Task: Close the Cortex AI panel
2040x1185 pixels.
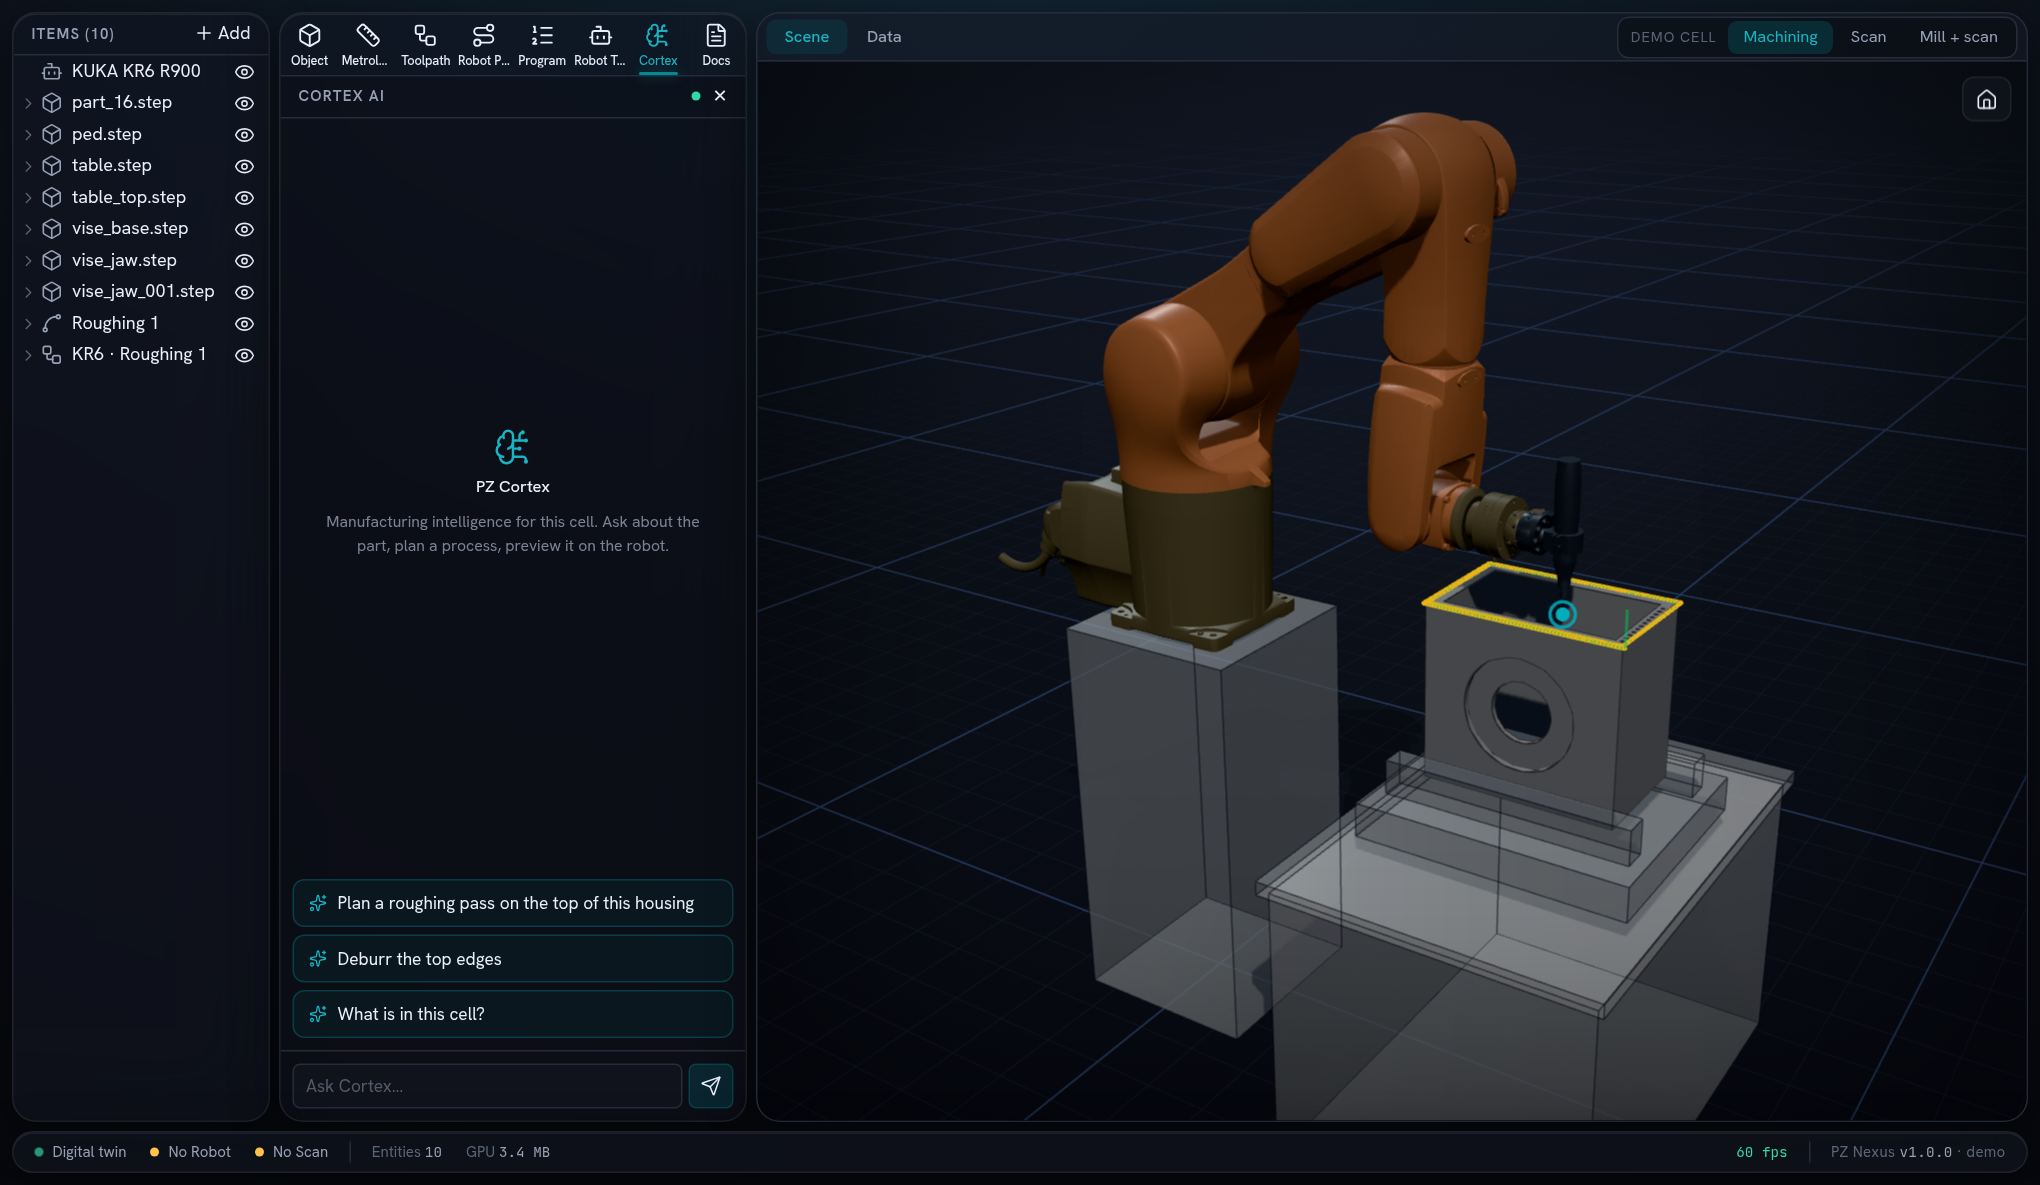Action: click(x=720, y=96)
